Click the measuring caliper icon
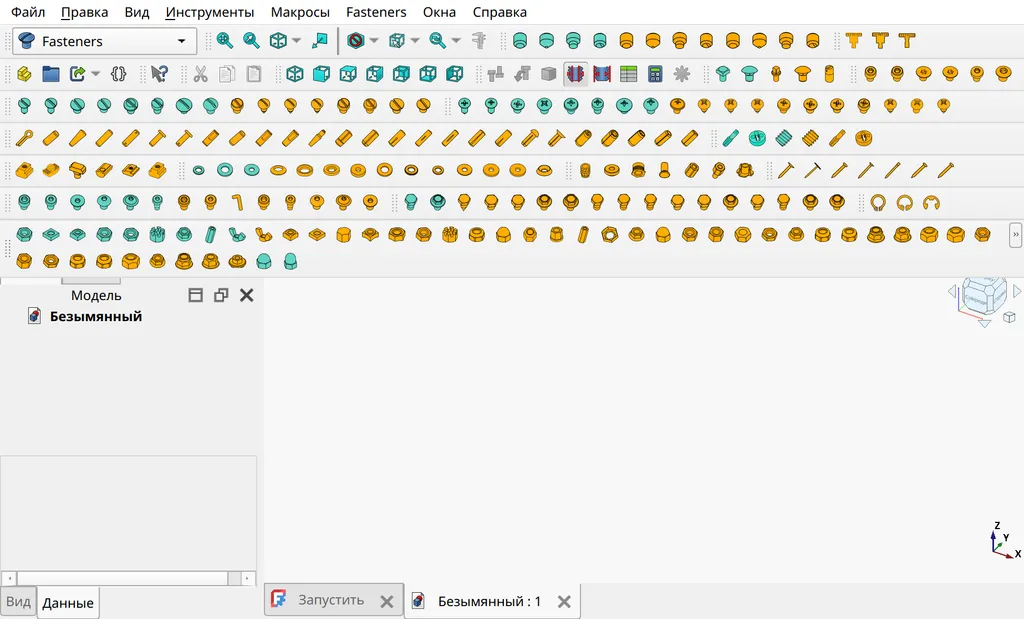Viewport: 1024px width, 619px height. pos(479,41)
